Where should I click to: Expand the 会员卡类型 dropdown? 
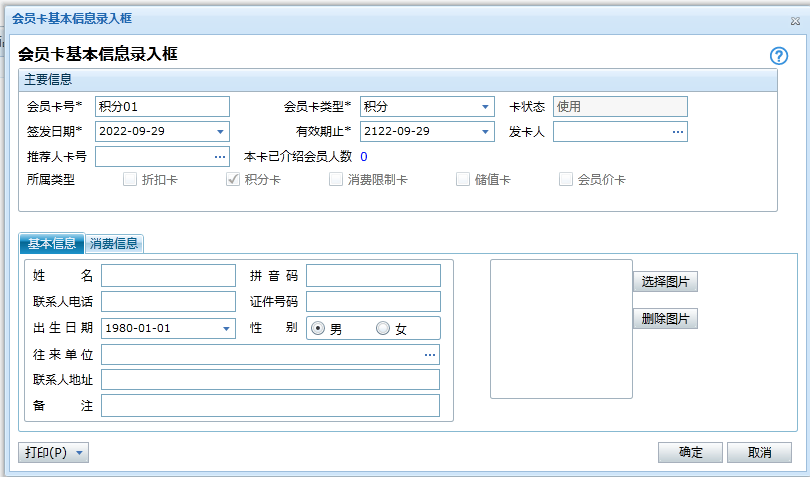485,107
